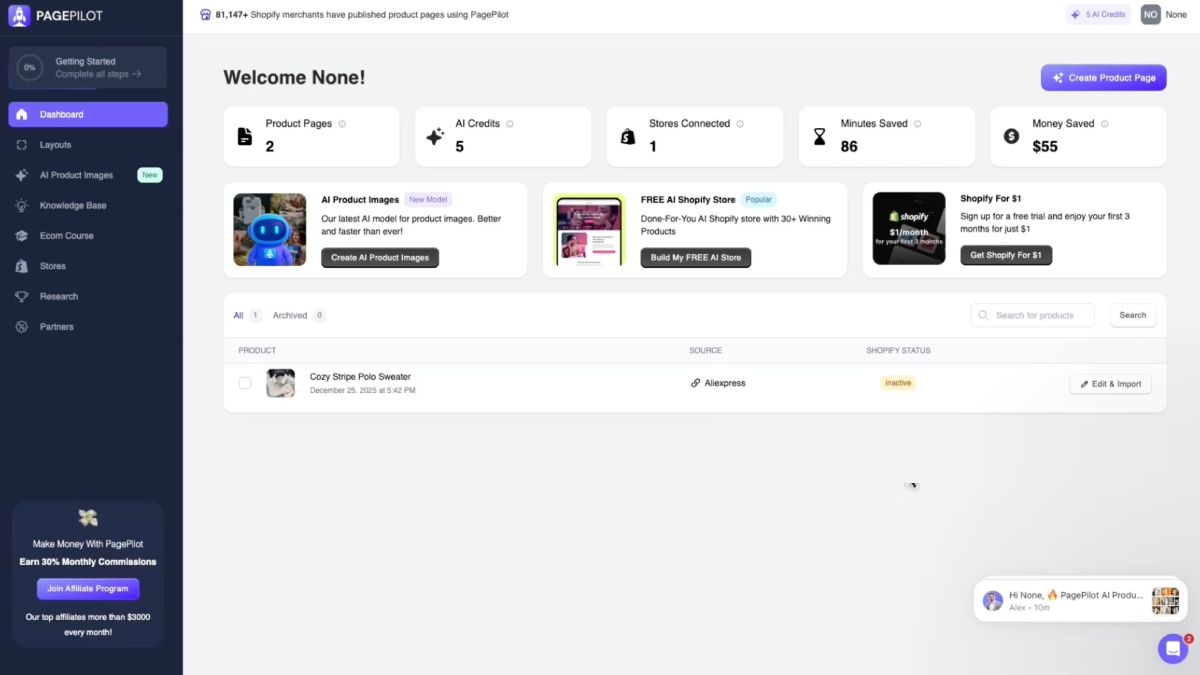The width and height of the screenshot is (1200, 675).
Task: Click the Inactive Shopify status badge
Action: click(898, 383)
